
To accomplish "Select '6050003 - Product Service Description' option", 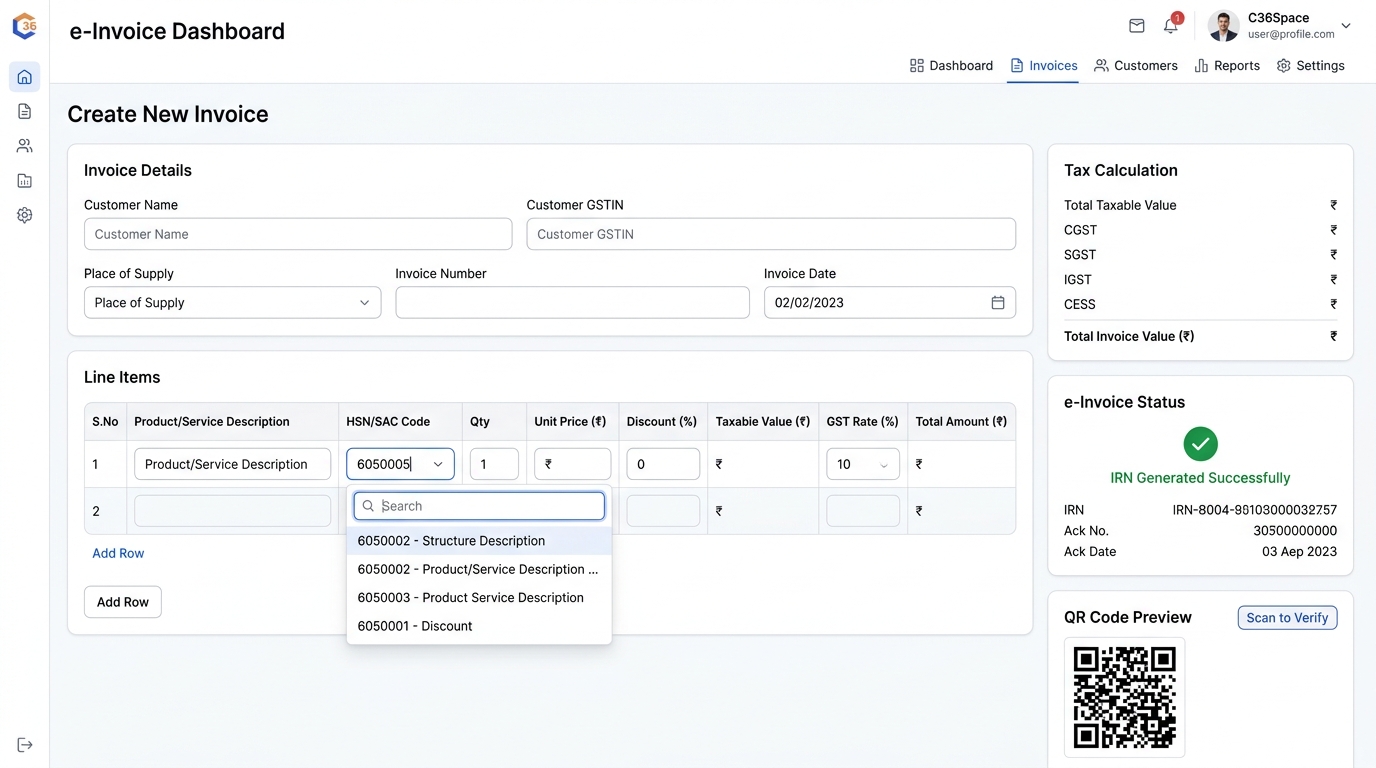I will 479,598.
